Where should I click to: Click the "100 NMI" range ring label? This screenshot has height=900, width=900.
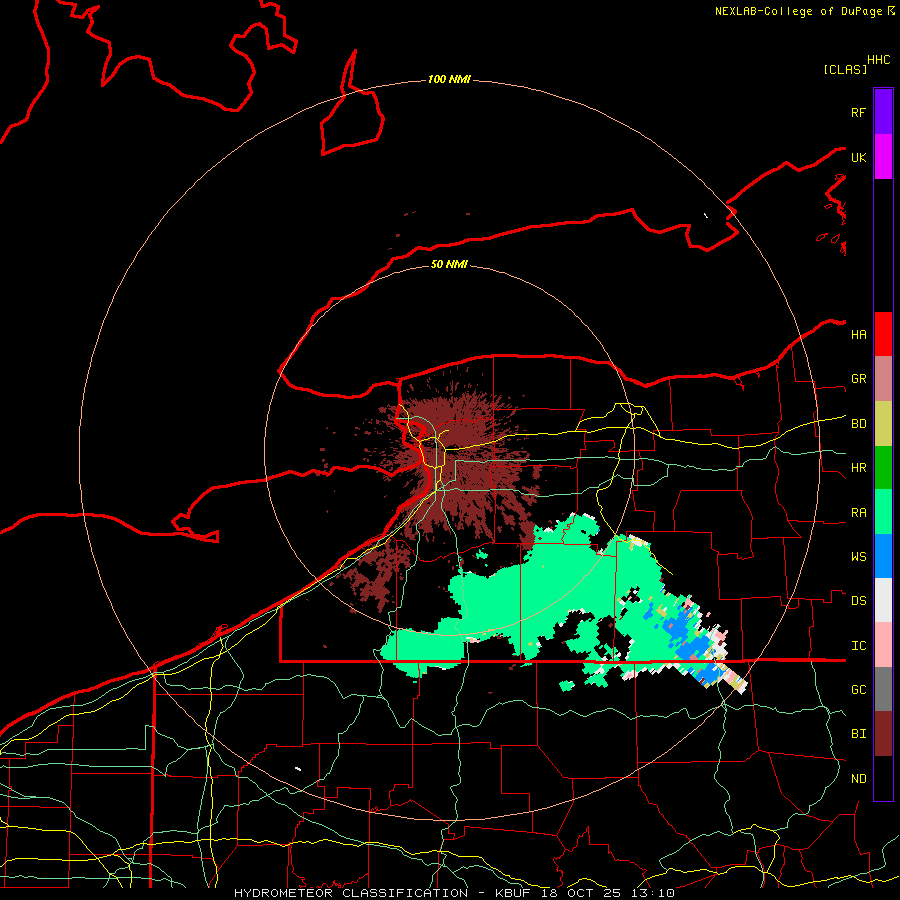449,79
